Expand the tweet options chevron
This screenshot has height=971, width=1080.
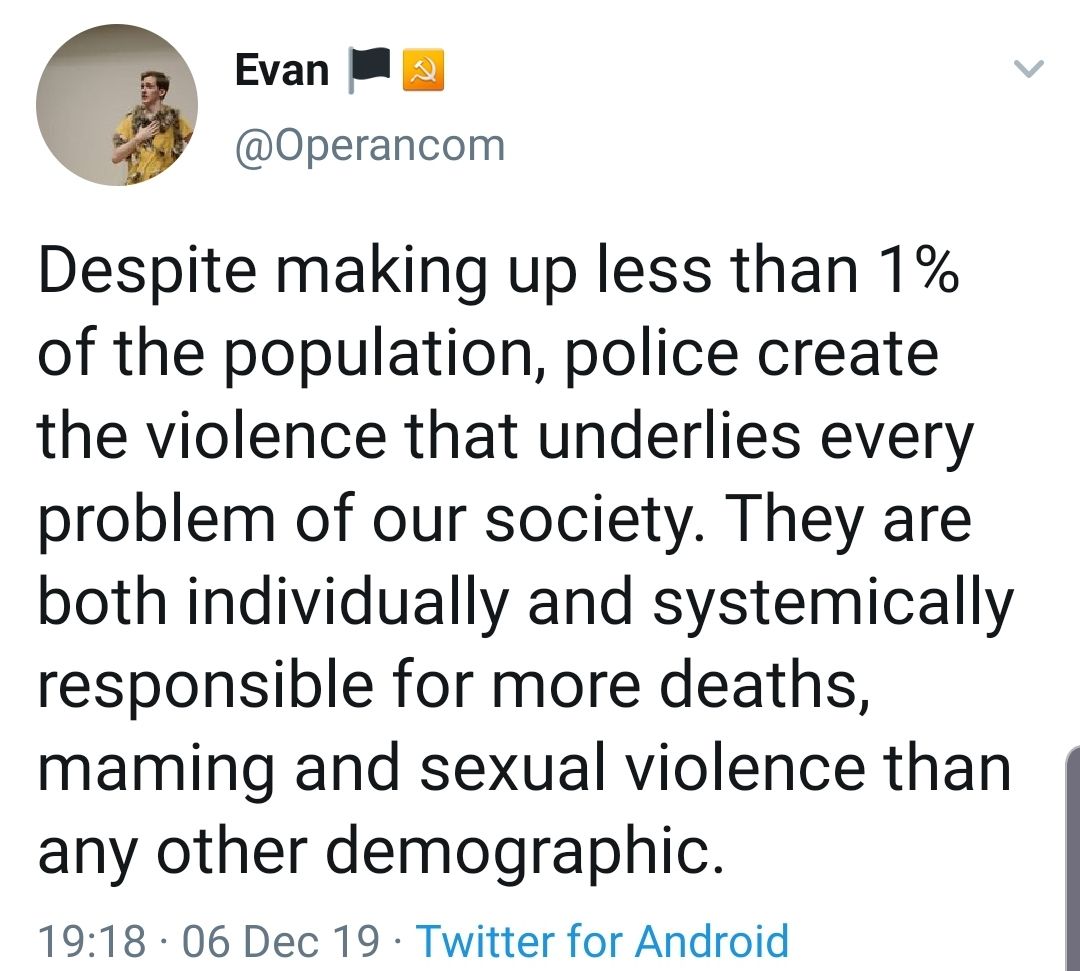pyautogui.click(x=1029, y=68)
